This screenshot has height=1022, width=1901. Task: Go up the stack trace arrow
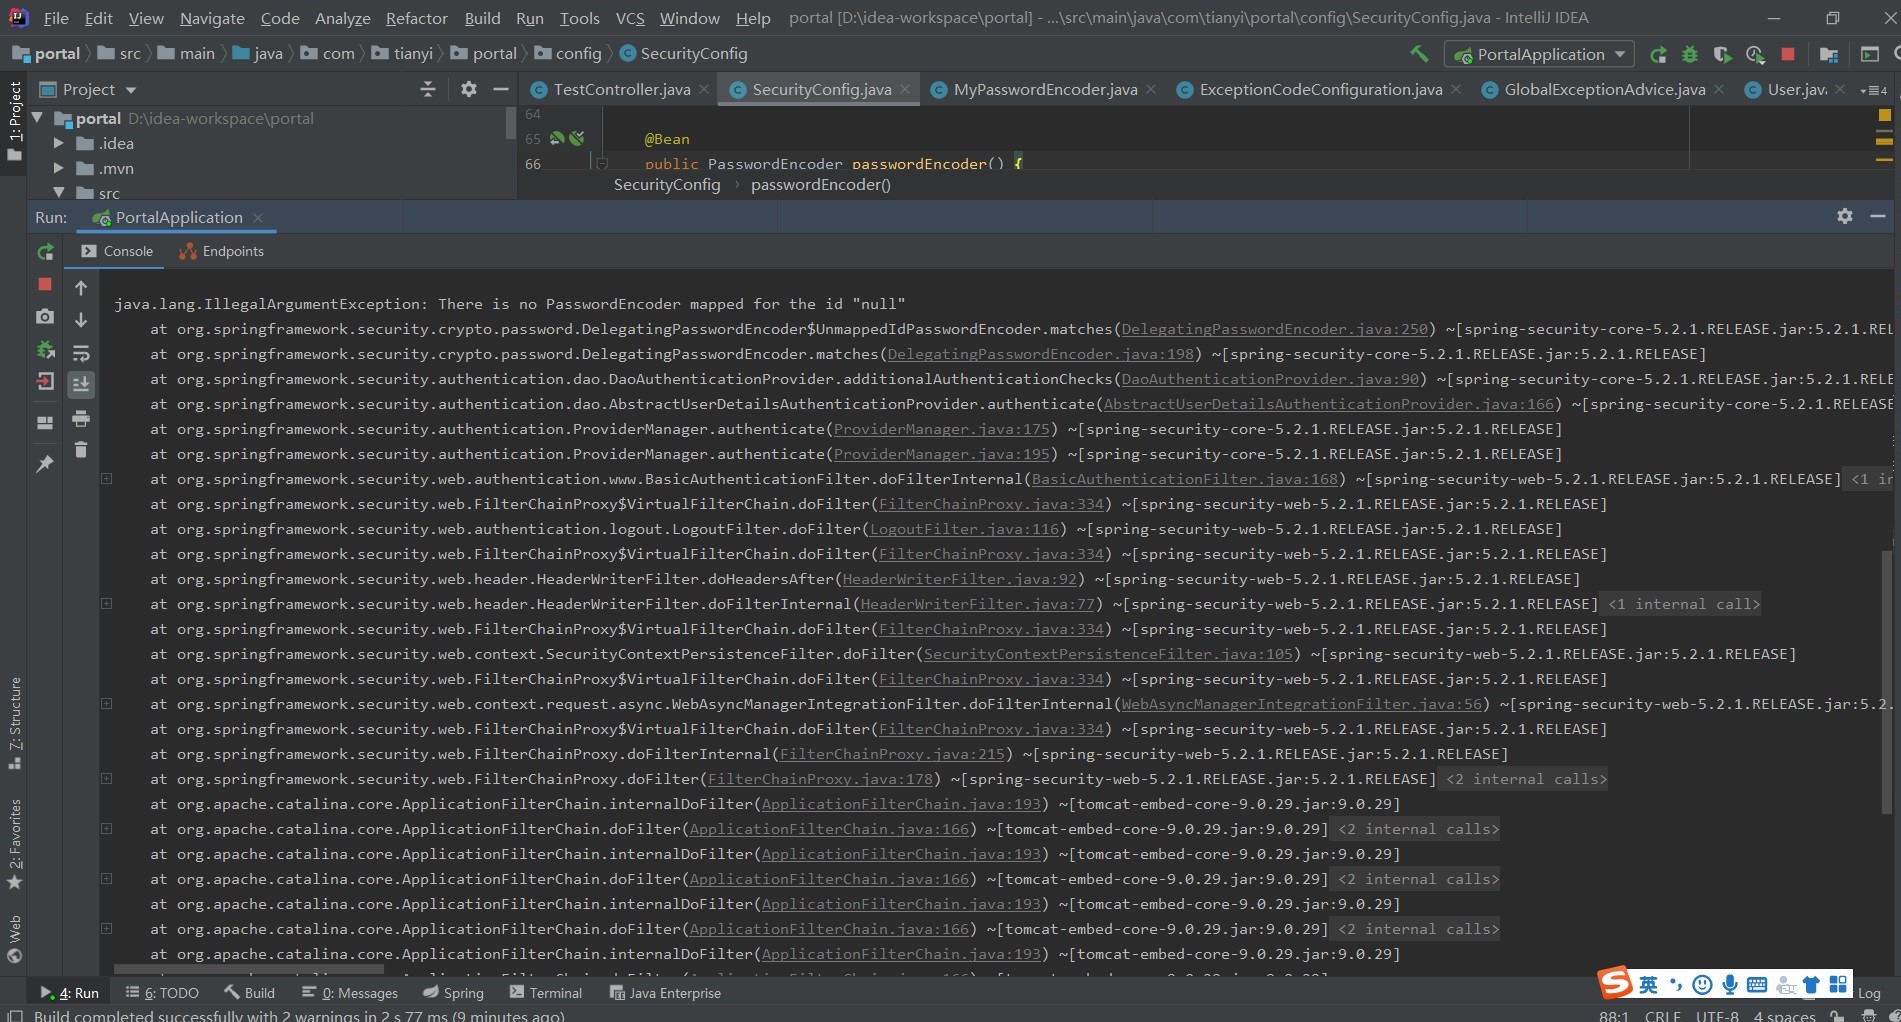click(x=81, y=288)
